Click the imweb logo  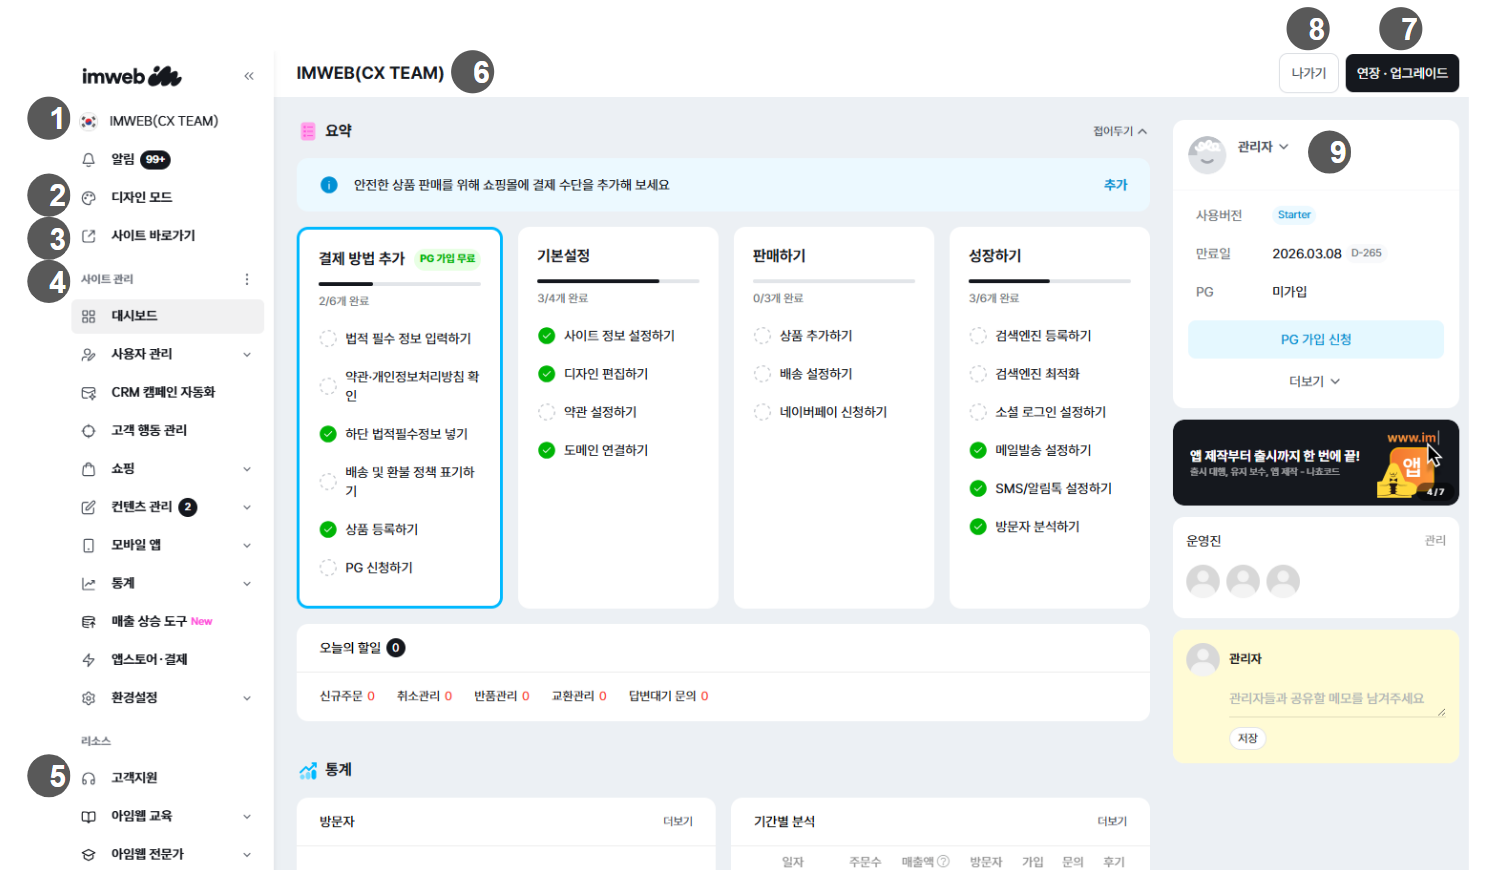coord(131,76)
